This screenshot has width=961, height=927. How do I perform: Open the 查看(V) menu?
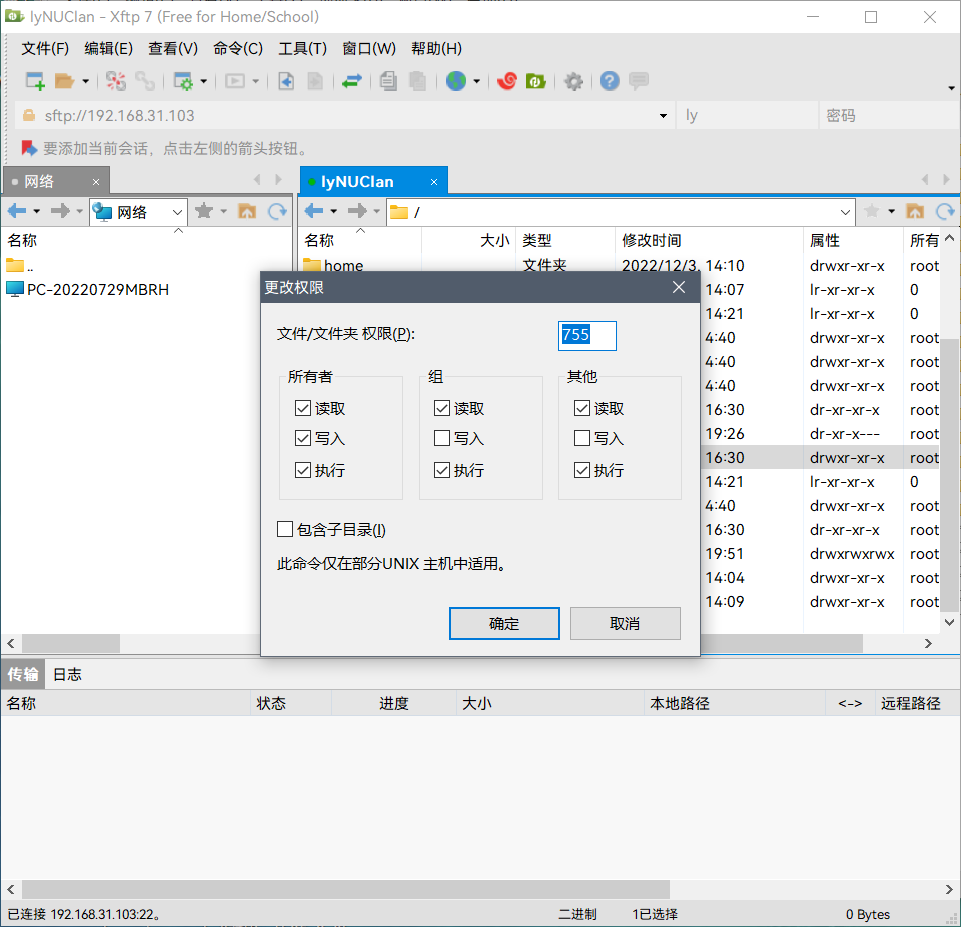(x=173, y=48)
